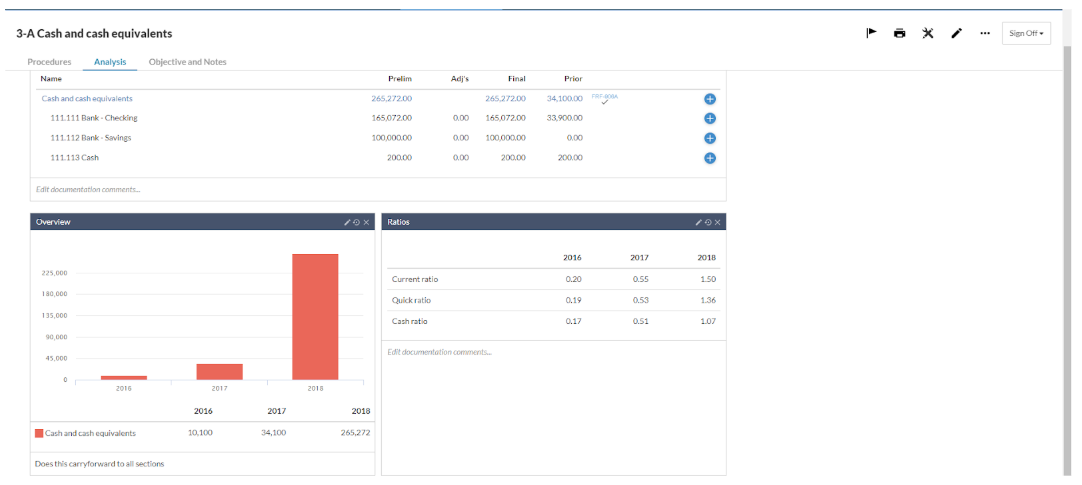Open the Cash and cash equivalents group link
The image size is (1082, 485).
(87, 99)
